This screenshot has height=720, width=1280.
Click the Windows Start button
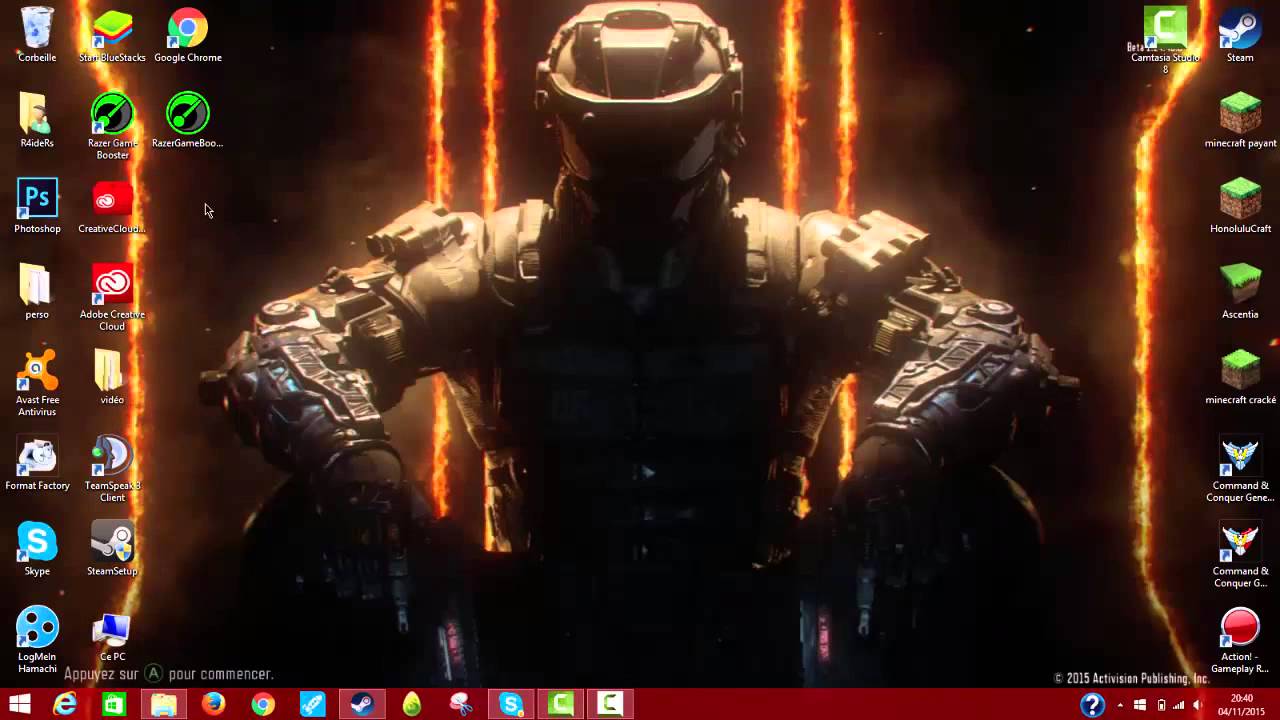[x=19, y=705]
